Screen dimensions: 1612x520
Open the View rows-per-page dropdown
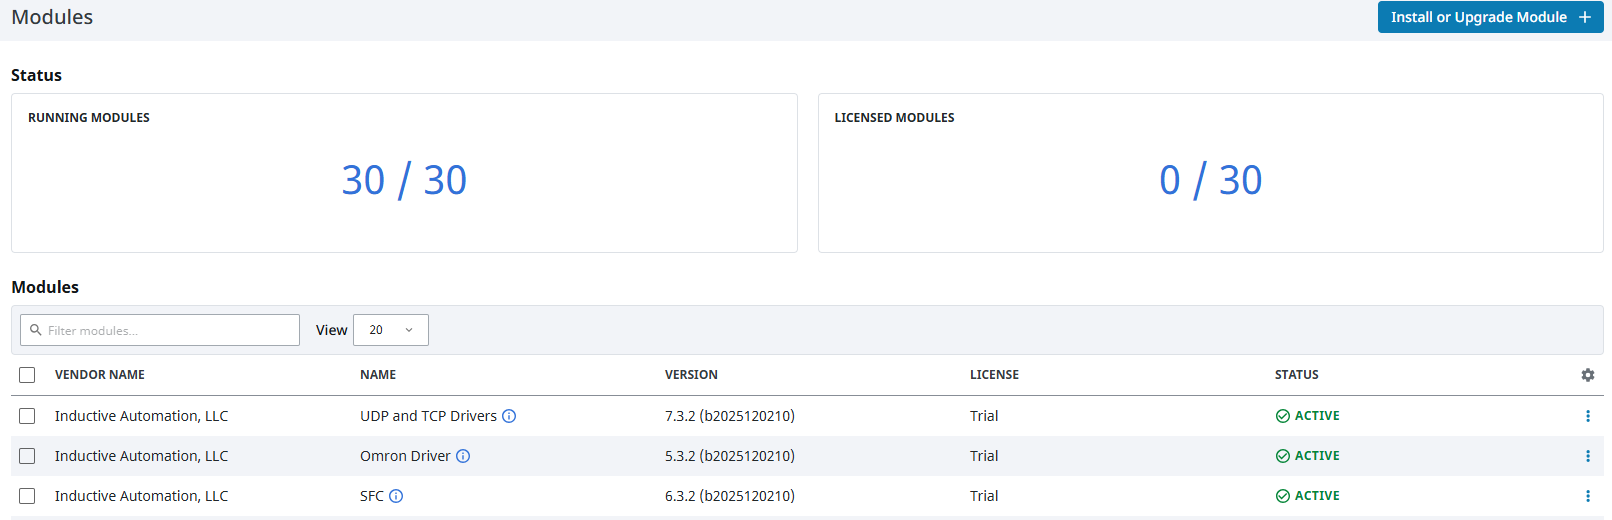click(390, 330)
